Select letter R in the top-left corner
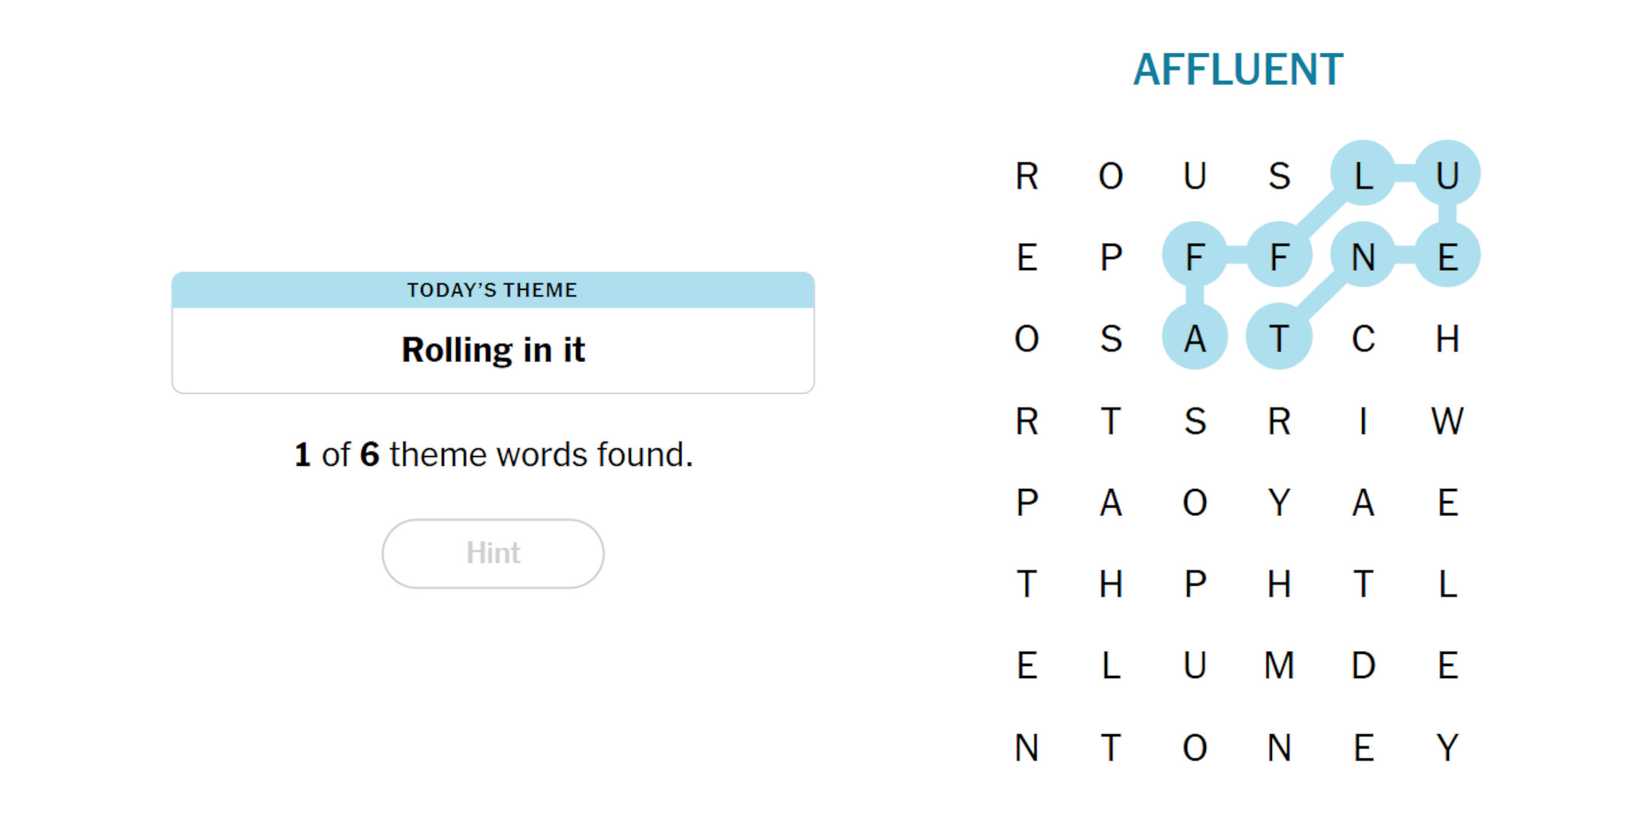Image resolution: width=1650 pixels, height=825 pixels. (1026, 175)
